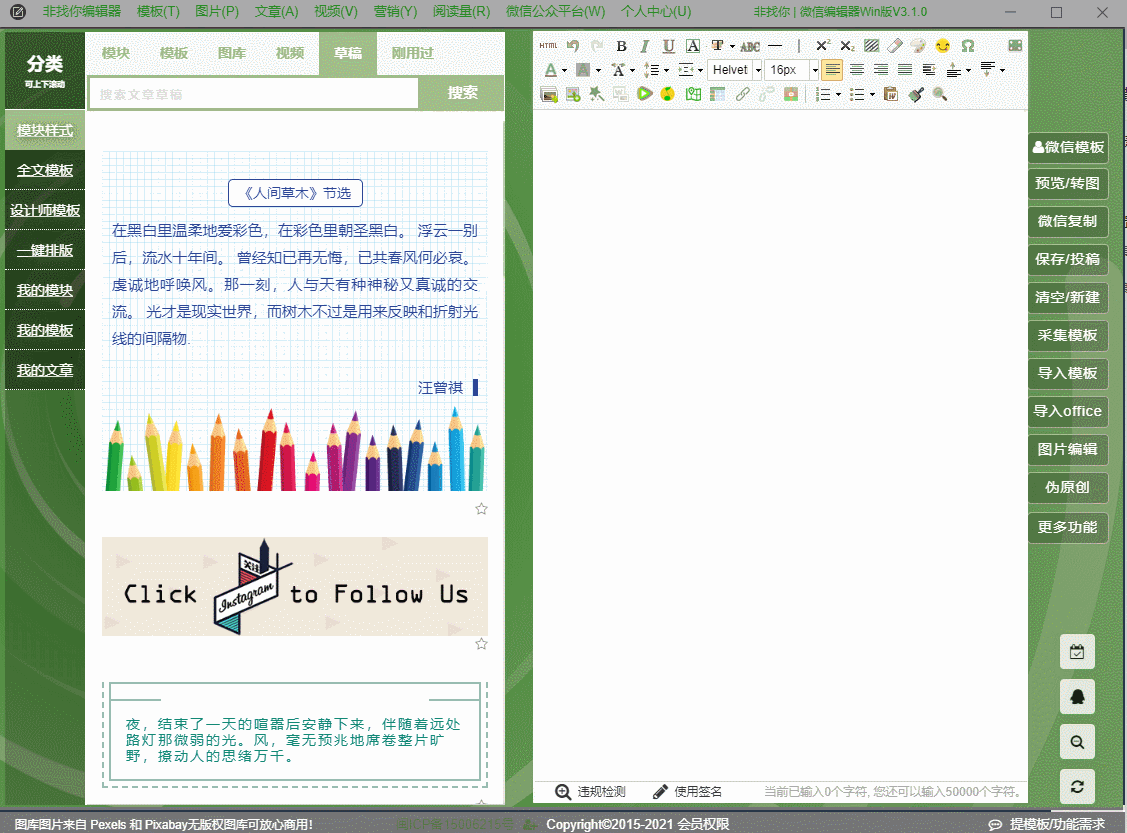1127x833 pixels.
Task: Toggle underline formatting
Action: 668,46
